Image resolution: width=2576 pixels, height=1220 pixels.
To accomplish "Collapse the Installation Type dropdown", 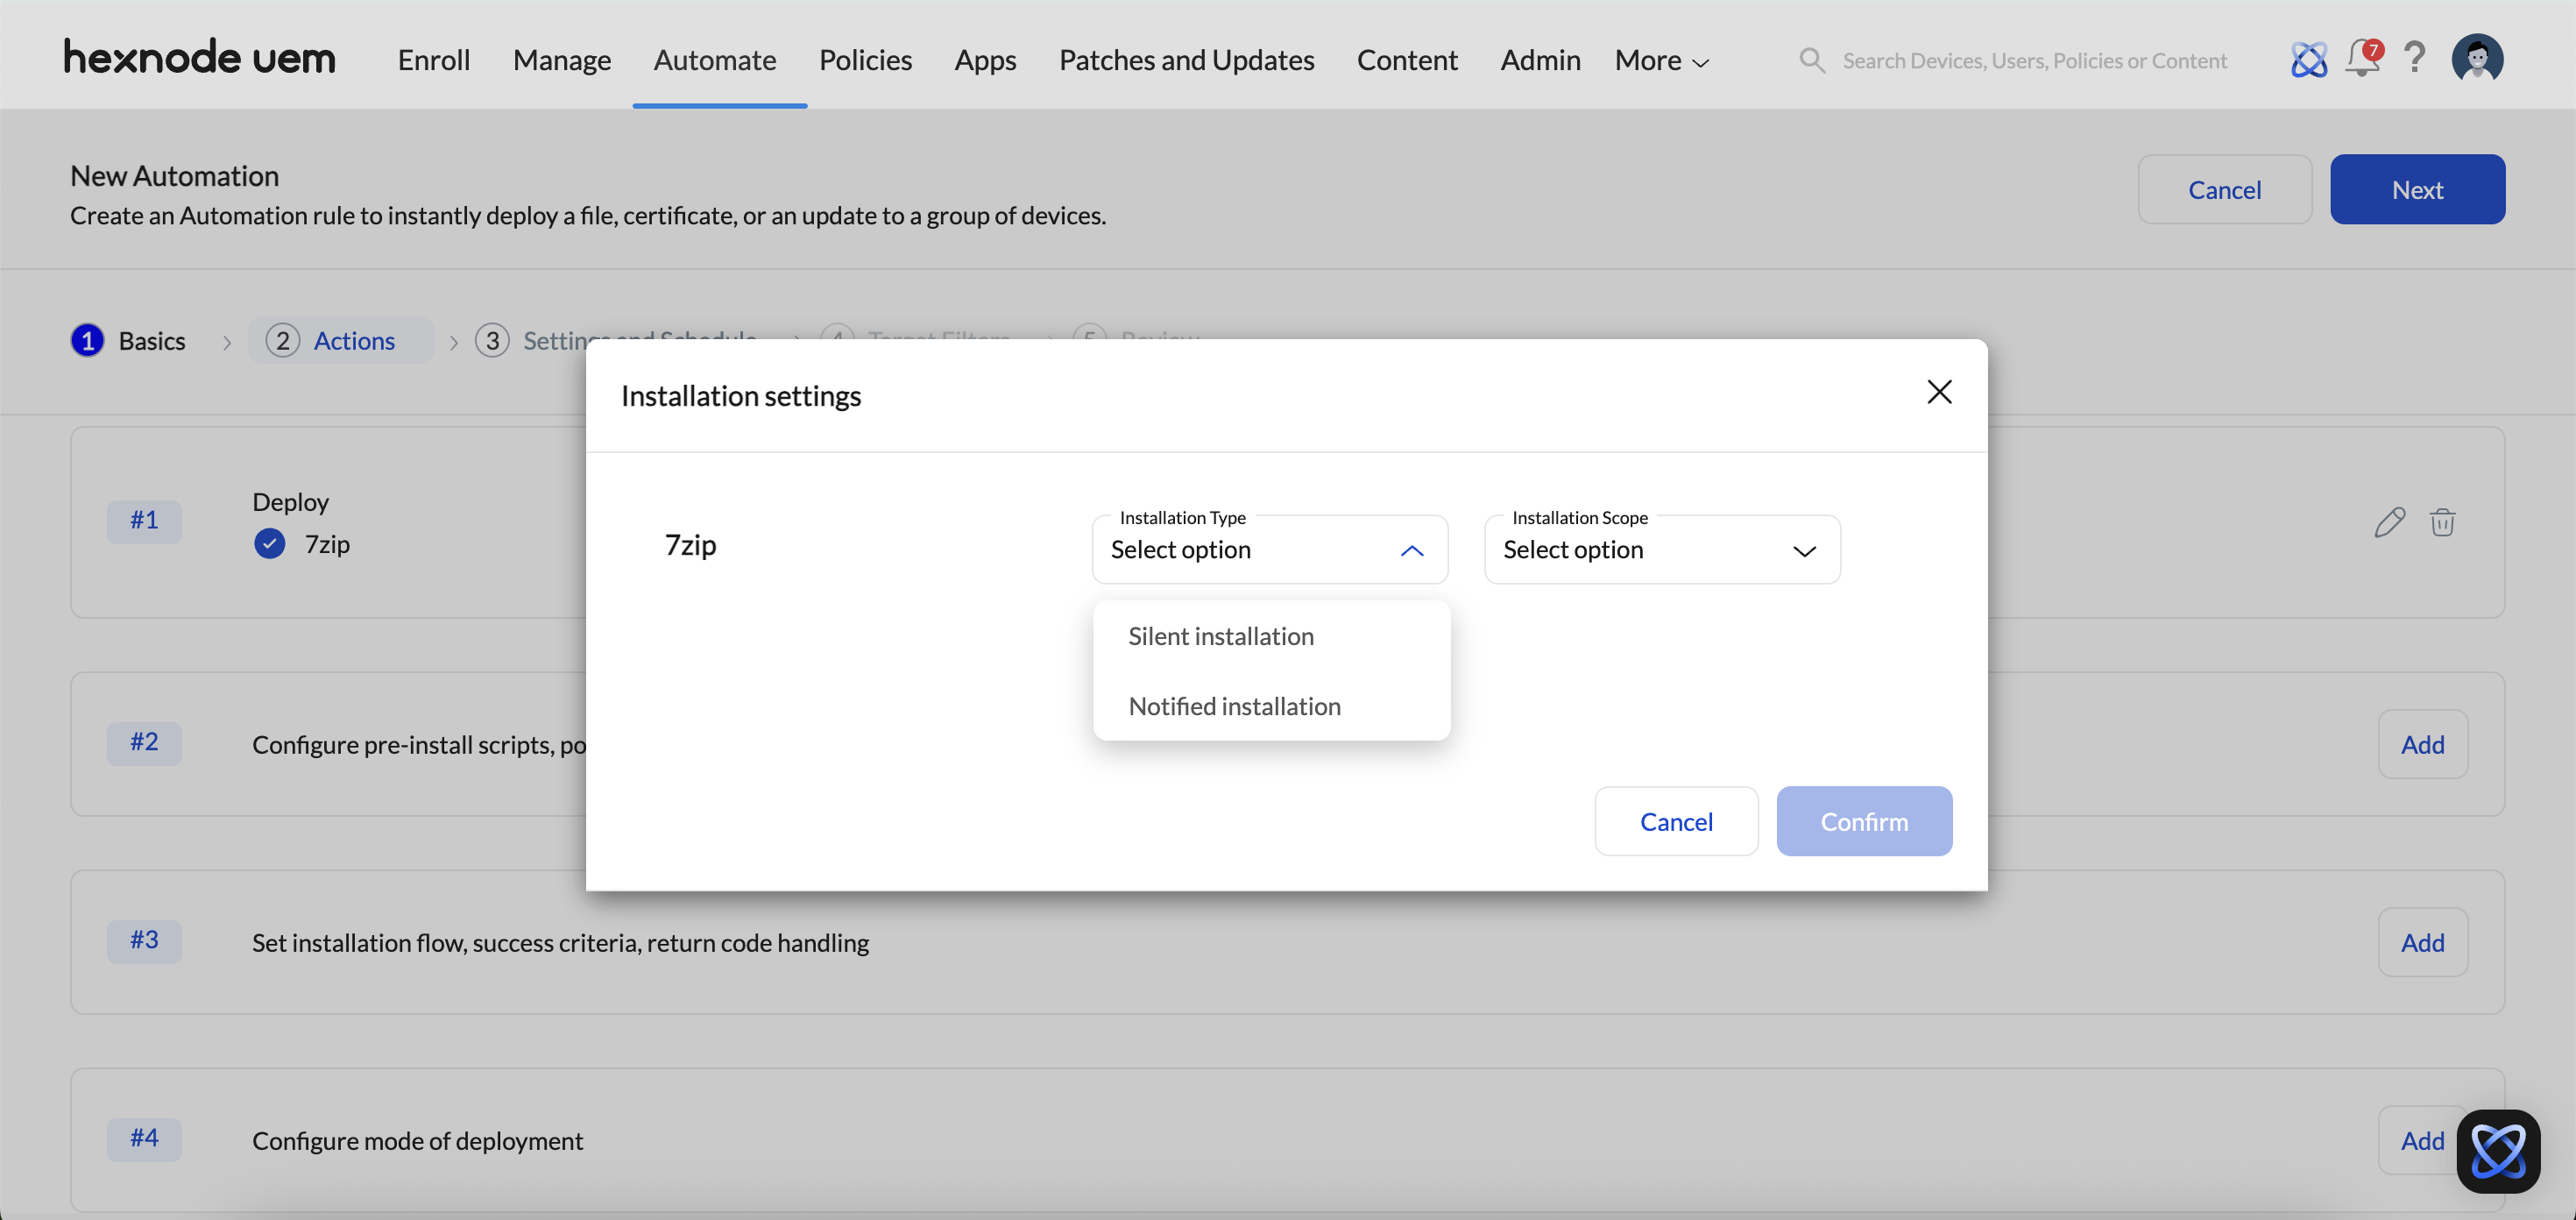I will [1411, 550].
